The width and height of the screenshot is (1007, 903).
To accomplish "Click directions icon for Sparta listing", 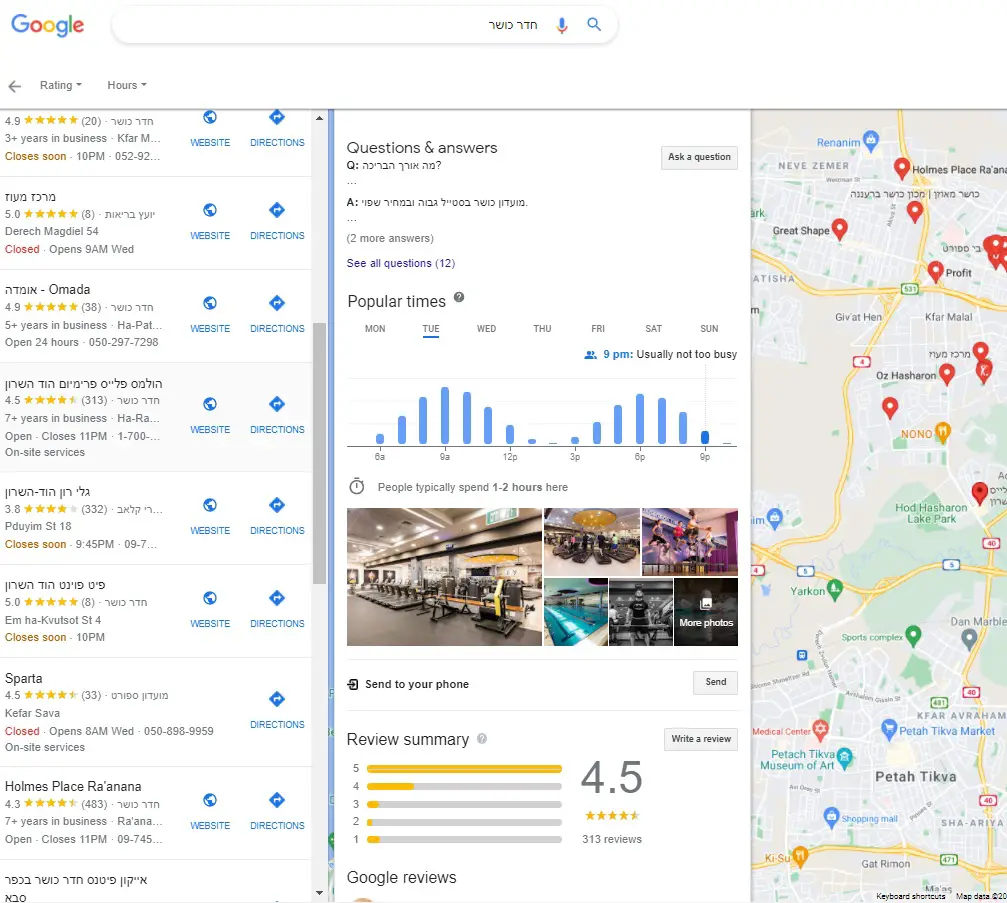I will click(277, 699).
